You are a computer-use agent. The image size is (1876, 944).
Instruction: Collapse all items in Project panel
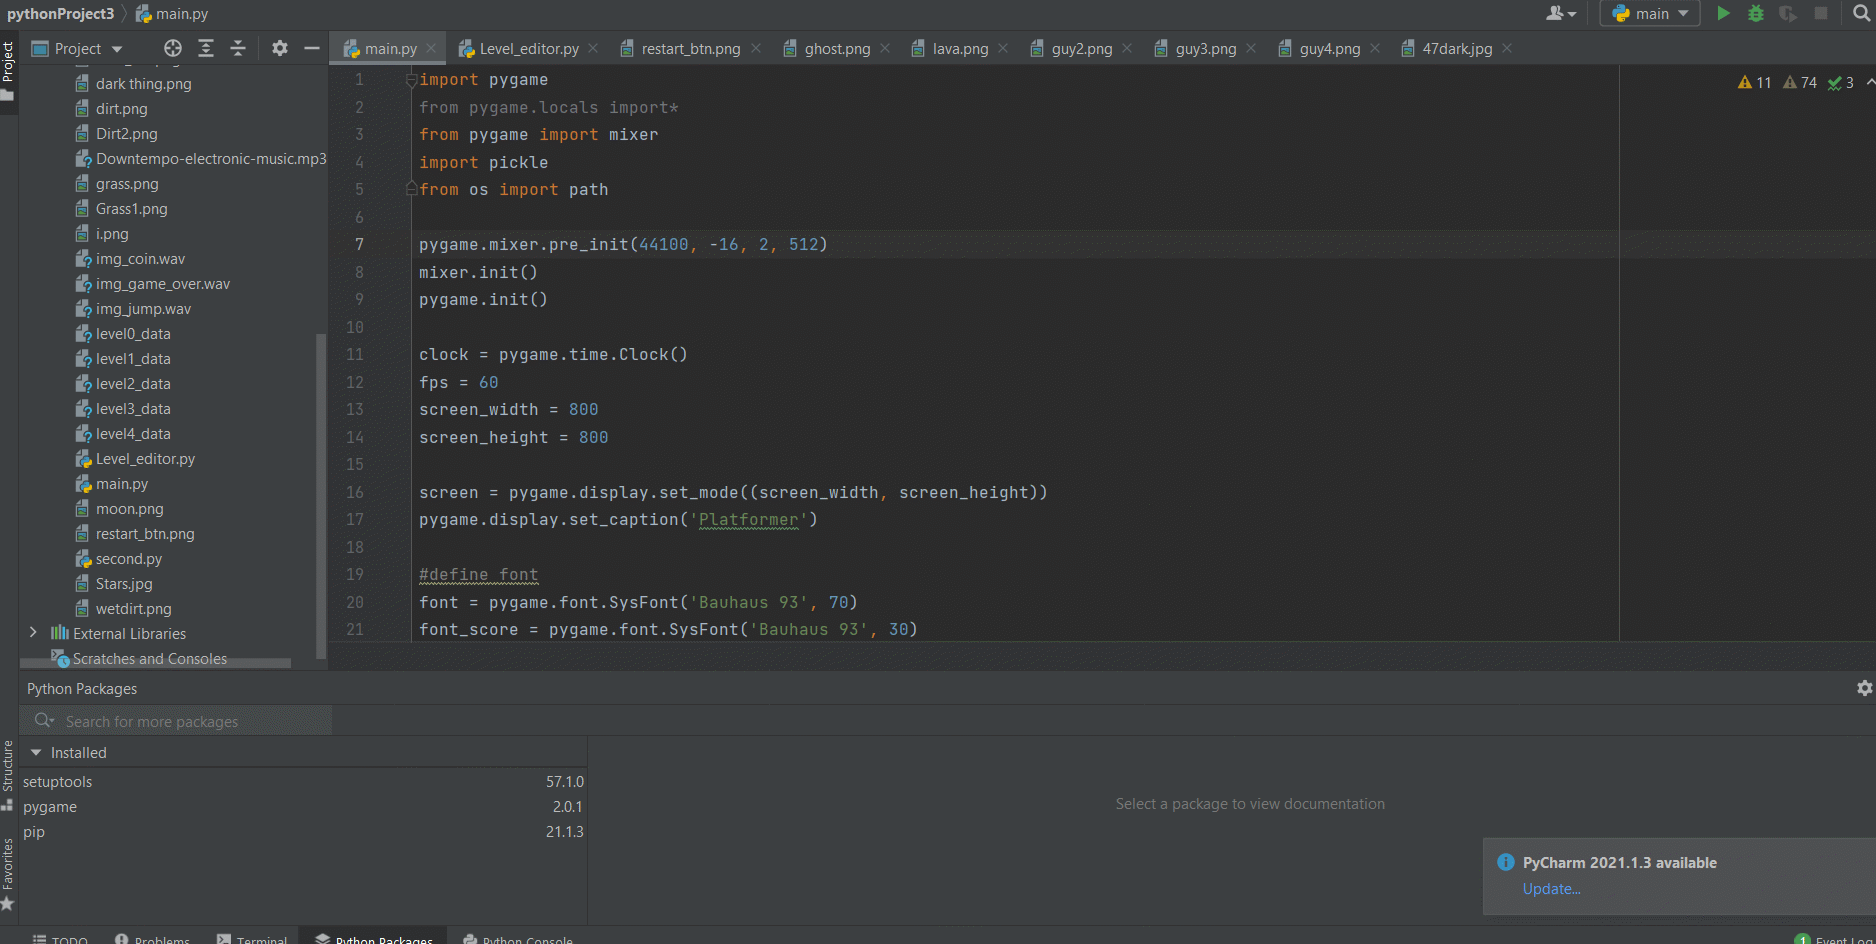click(x=238, y=48)
